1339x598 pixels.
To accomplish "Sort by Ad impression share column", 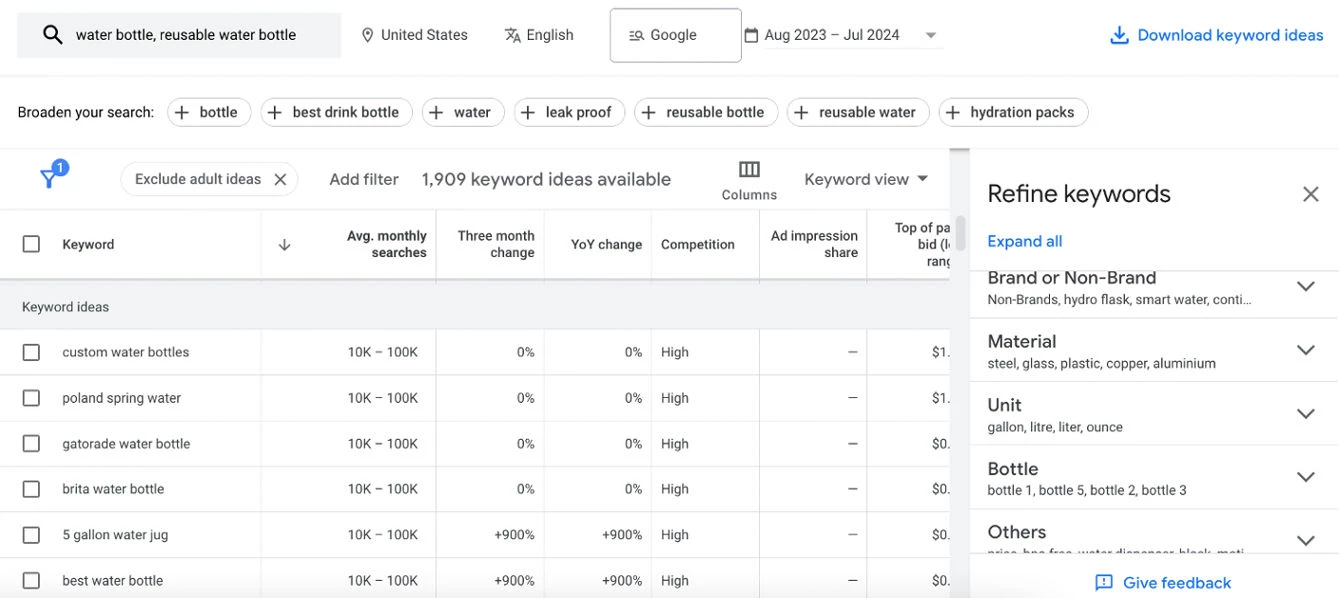I will pos(814,244).
